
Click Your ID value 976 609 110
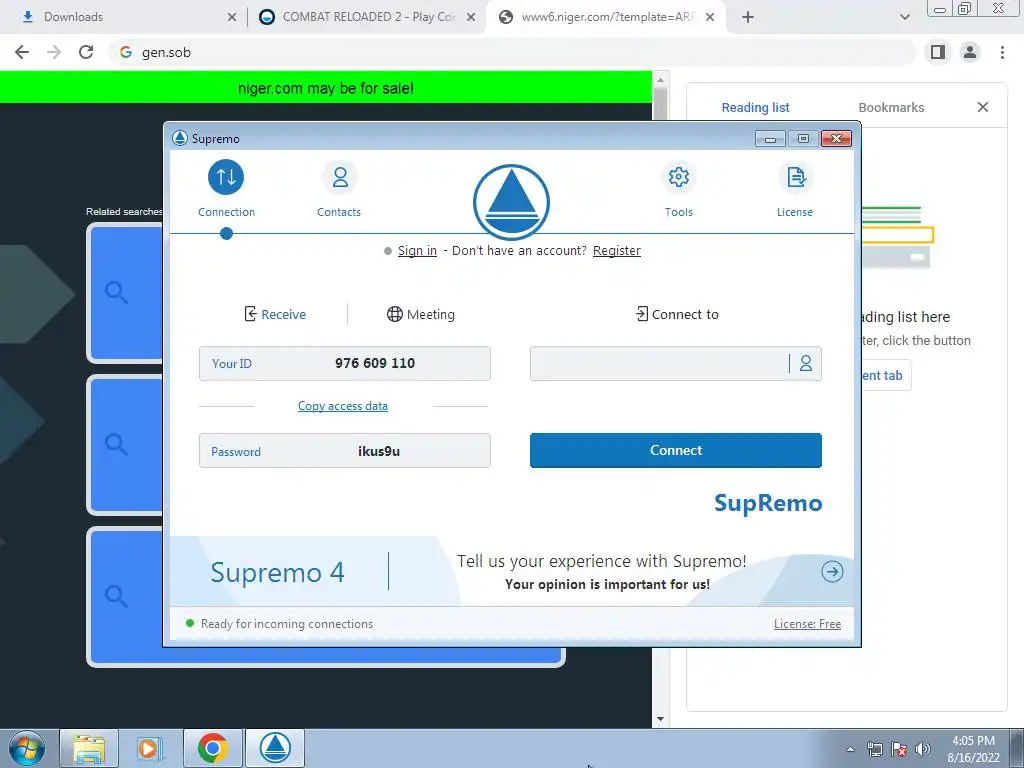coord(375,363)
